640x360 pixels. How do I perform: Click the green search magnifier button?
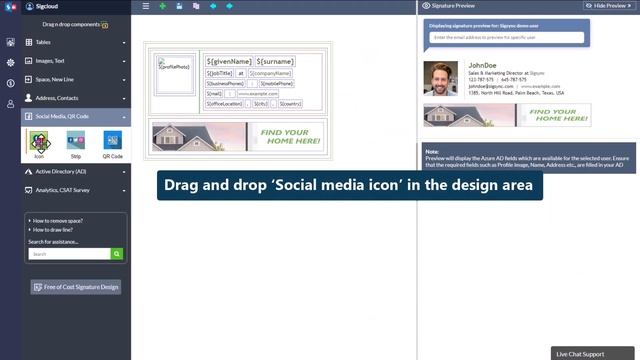coord(117,254)
